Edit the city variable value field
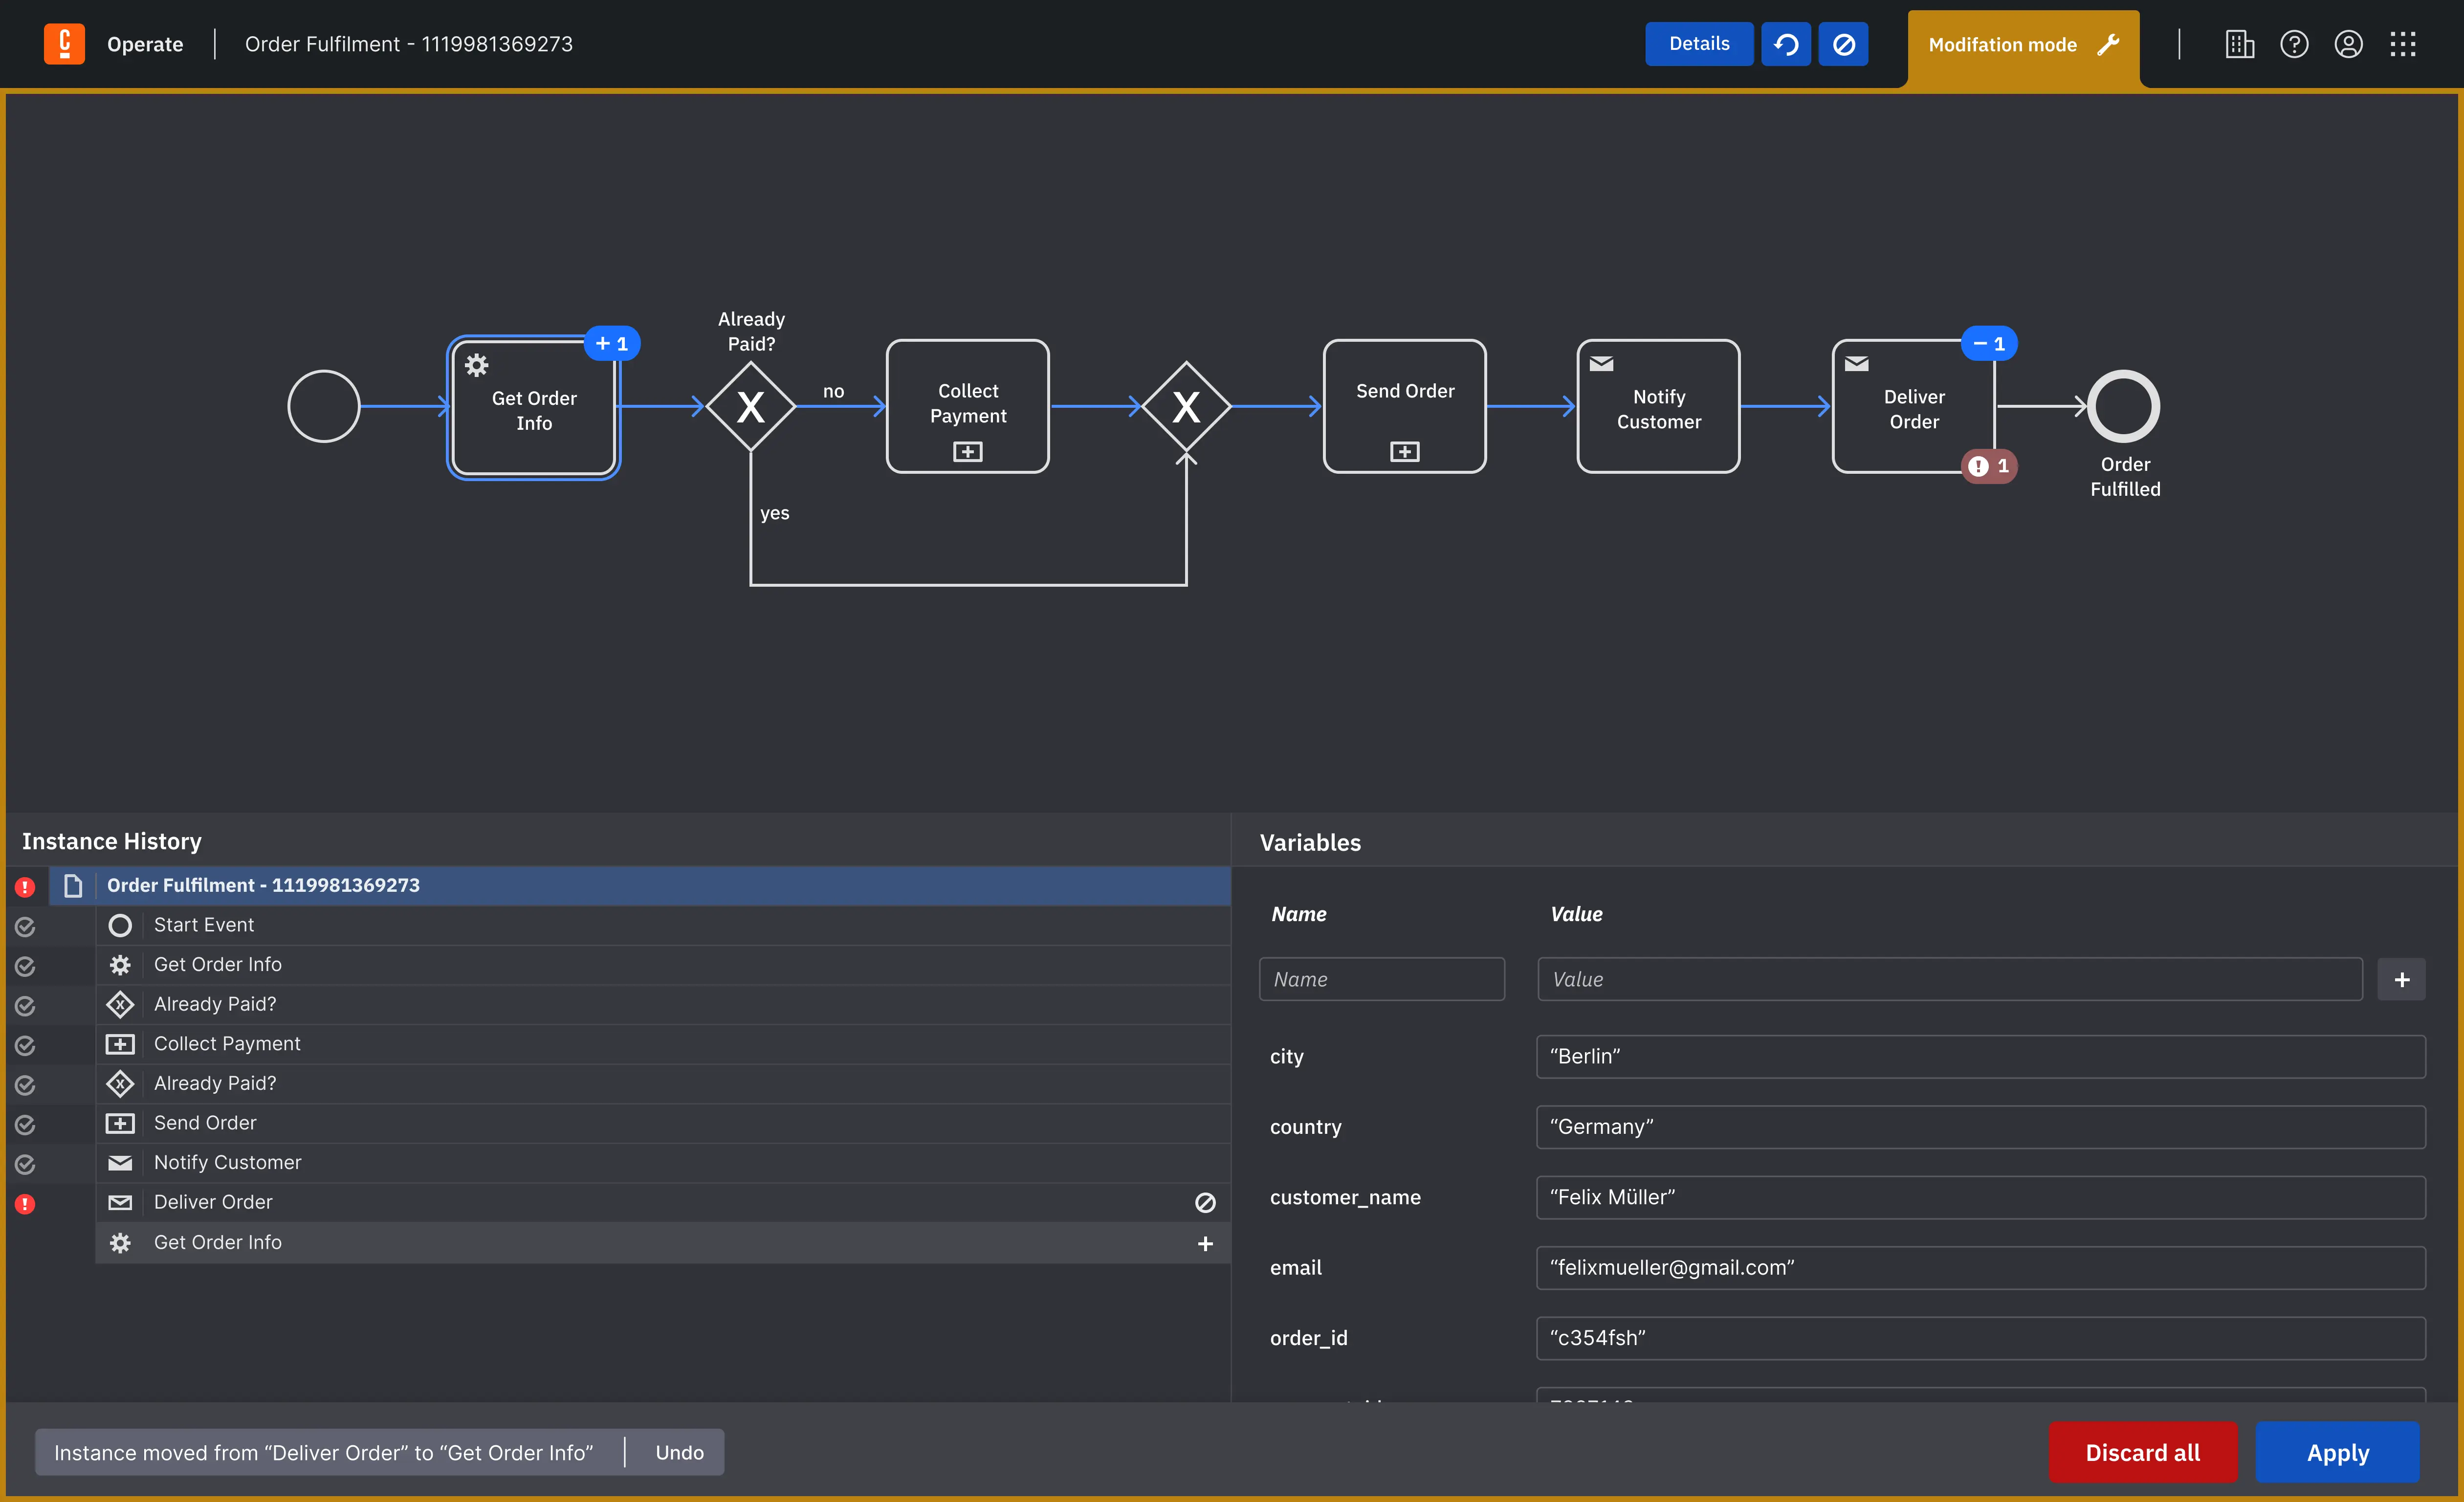This screenshot has width=2464, height=1502. point(1980,1056)
